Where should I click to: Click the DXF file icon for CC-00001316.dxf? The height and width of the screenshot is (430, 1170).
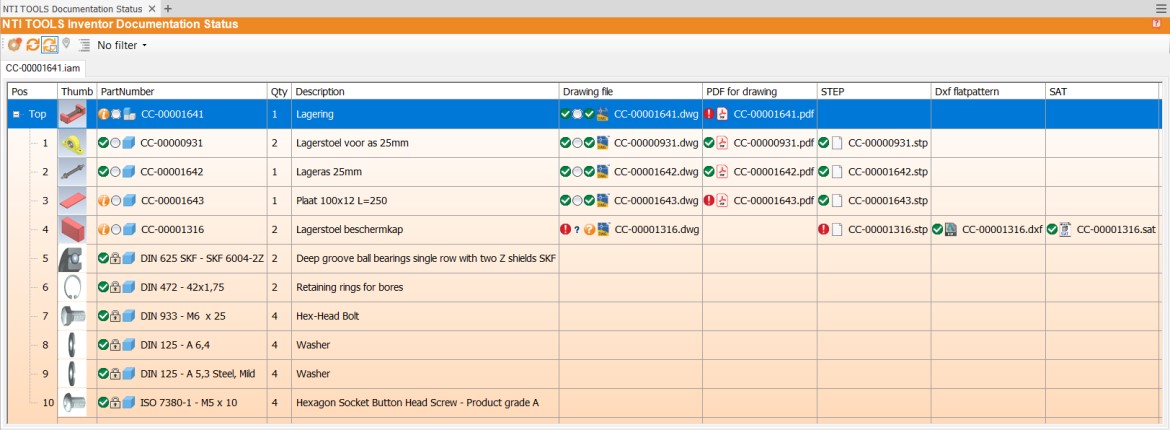click(x=952, y=229)
